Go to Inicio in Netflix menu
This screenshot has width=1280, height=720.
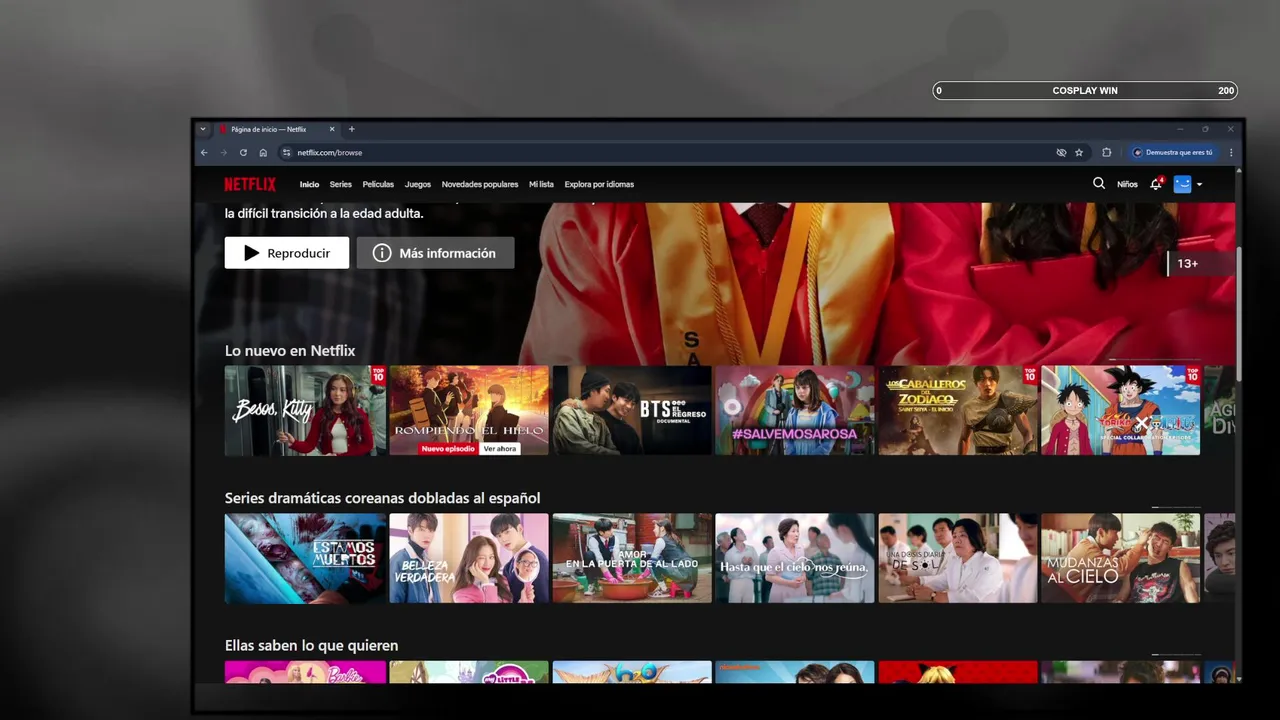pos(309,184)
